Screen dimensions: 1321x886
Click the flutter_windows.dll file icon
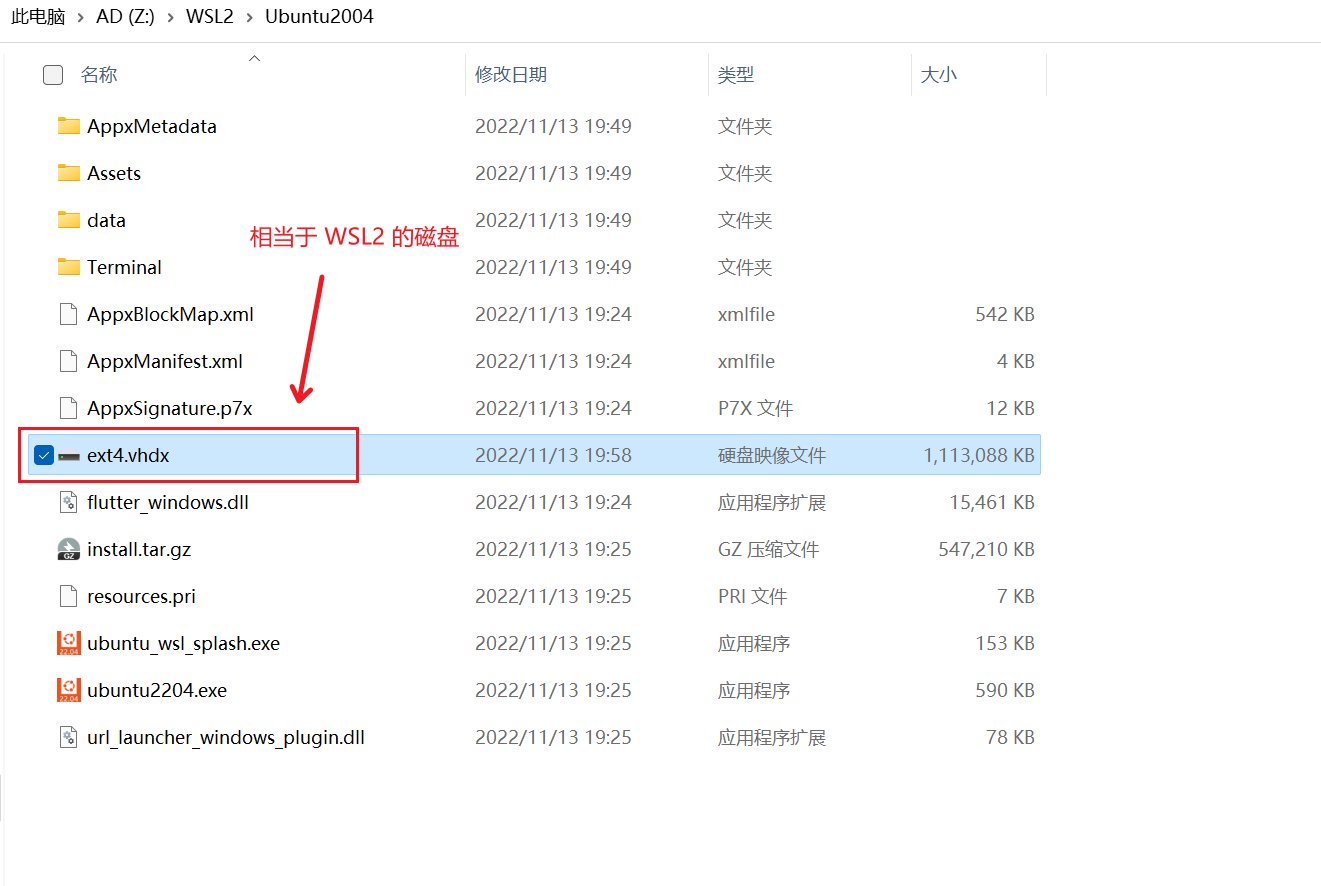pos(68,502)
